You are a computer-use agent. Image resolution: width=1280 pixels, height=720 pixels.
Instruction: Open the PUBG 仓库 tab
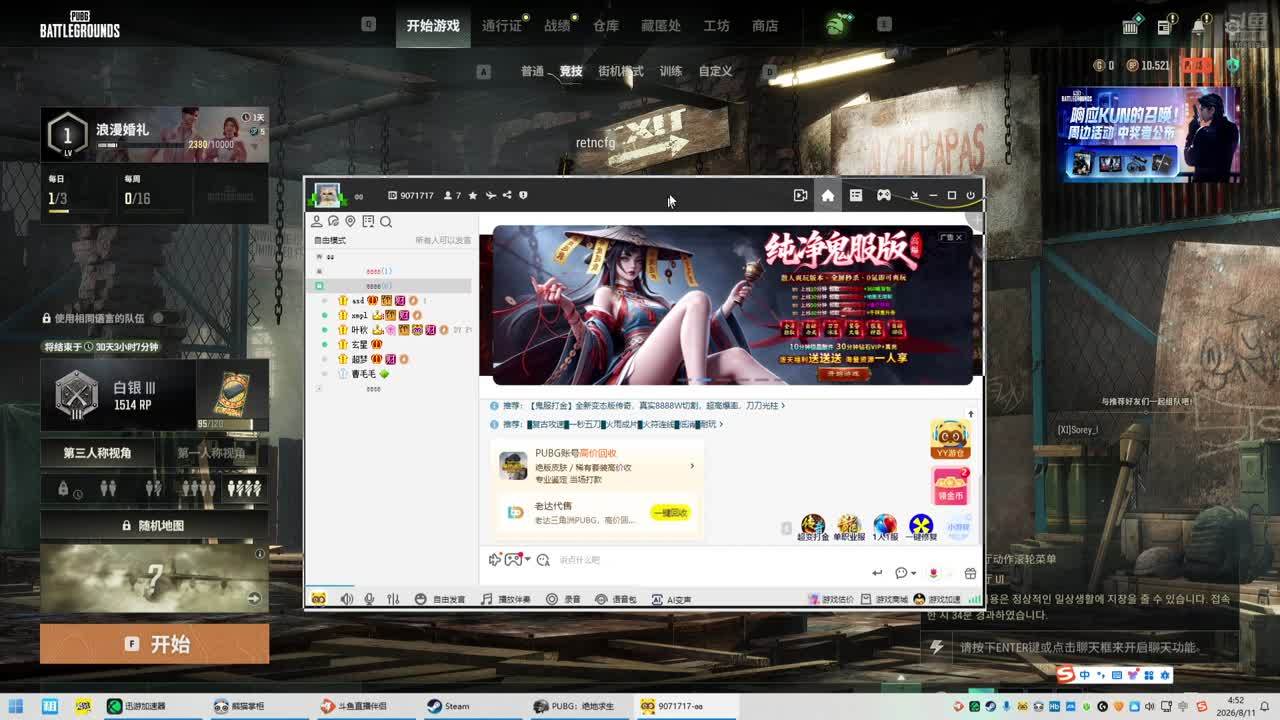click(606, 26)
